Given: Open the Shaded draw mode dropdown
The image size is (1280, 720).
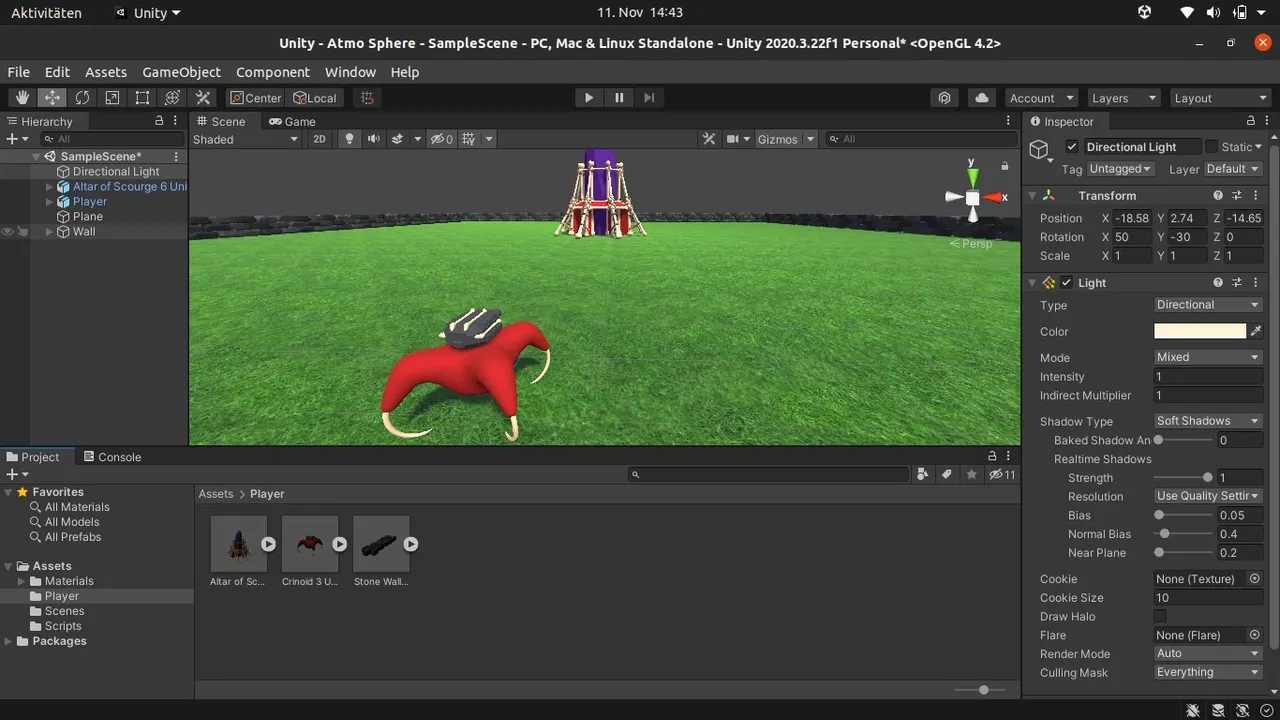Looking at the screenshot, I should click(x=245, y=139).
